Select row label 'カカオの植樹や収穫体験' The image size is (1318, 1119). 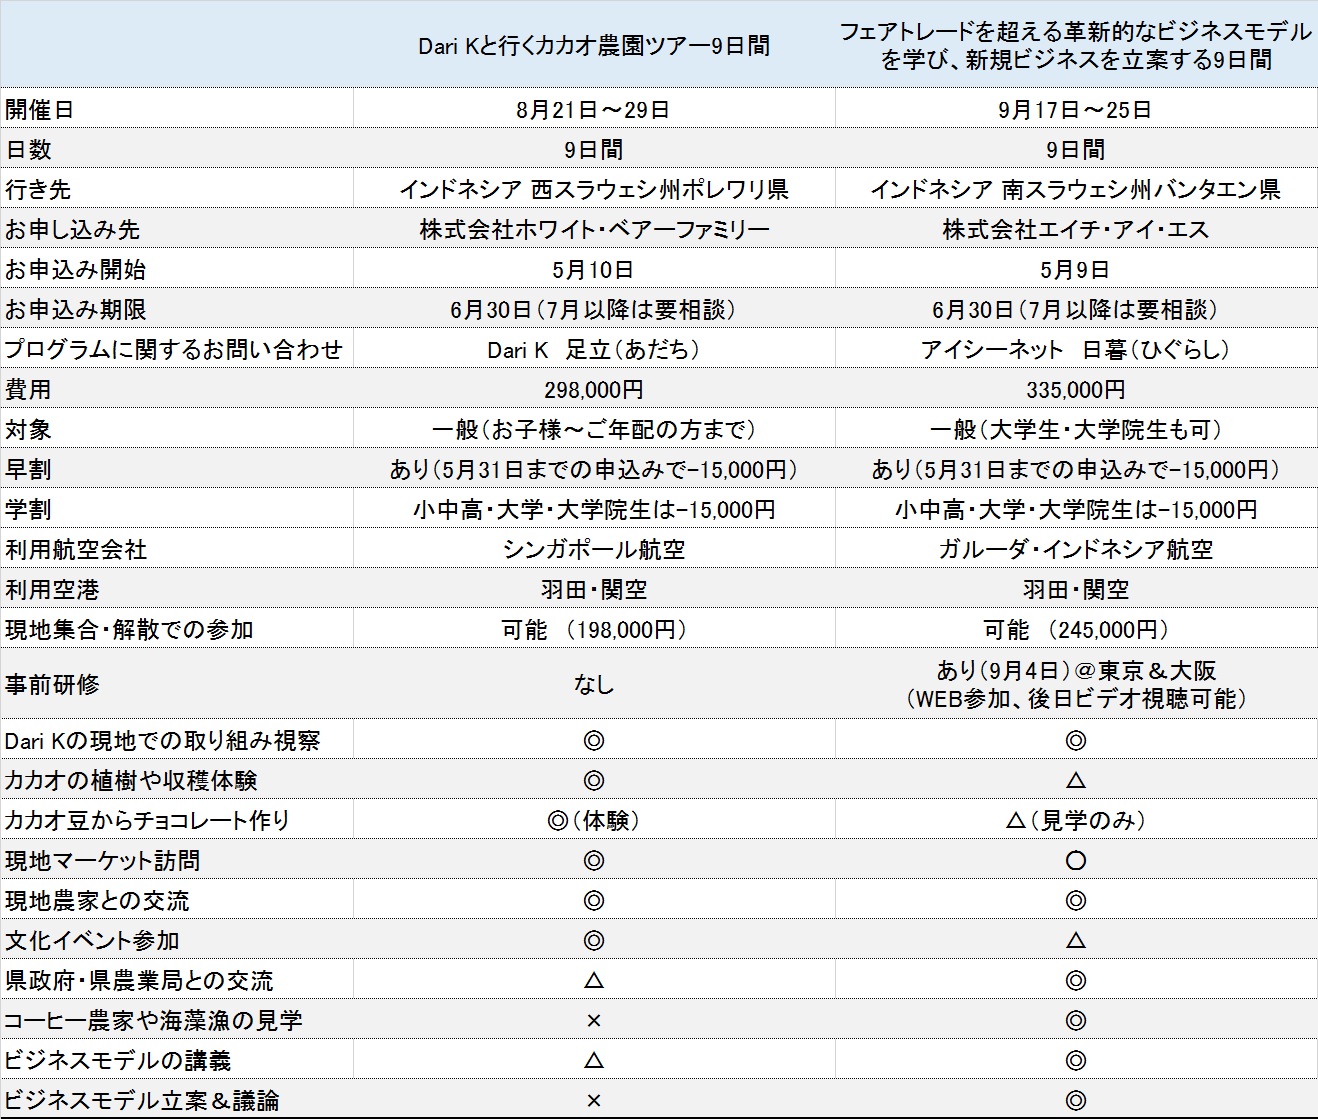(x=132, y=781)
